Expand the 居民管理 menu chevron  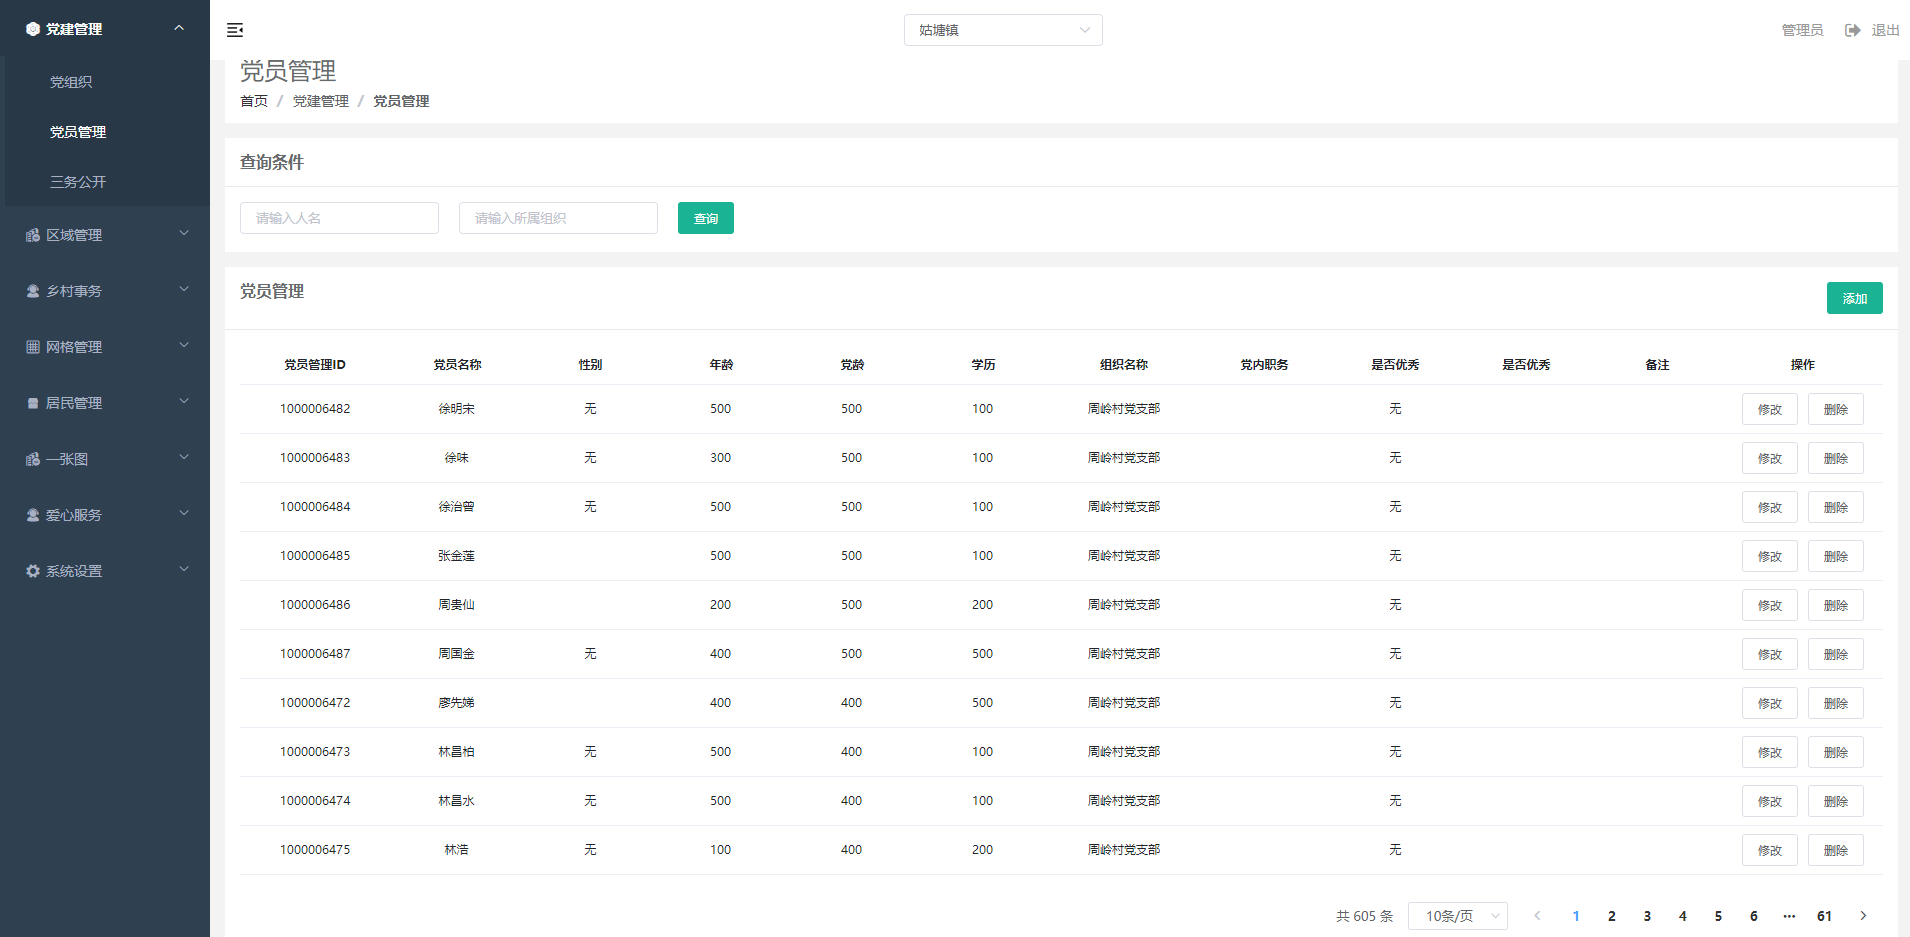[184, 402]
